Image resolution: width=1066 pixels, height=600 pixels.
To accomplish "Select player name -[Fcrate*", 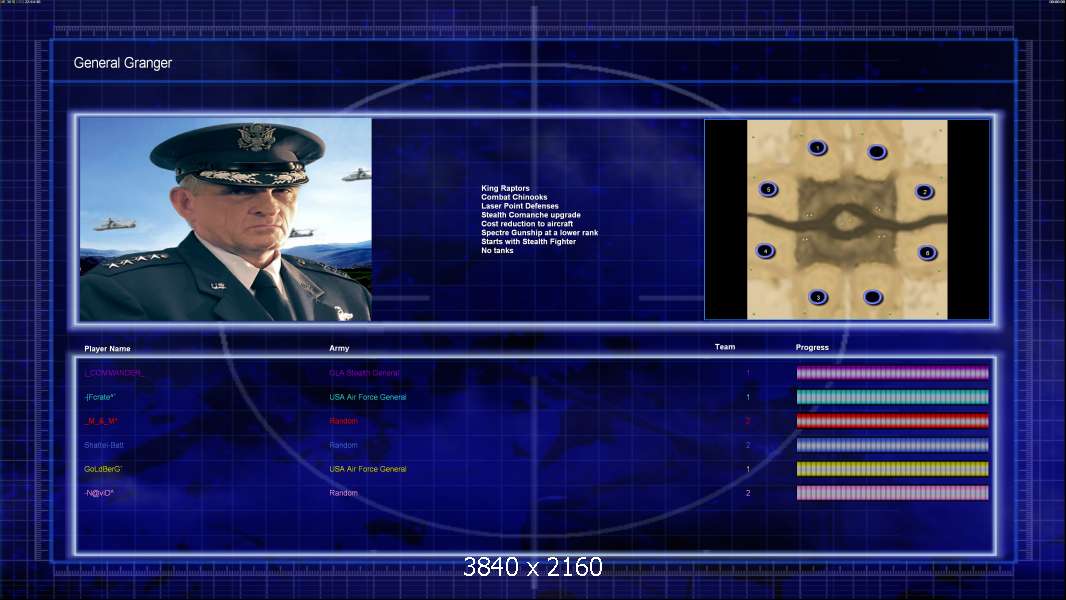I will click(100, 397).
